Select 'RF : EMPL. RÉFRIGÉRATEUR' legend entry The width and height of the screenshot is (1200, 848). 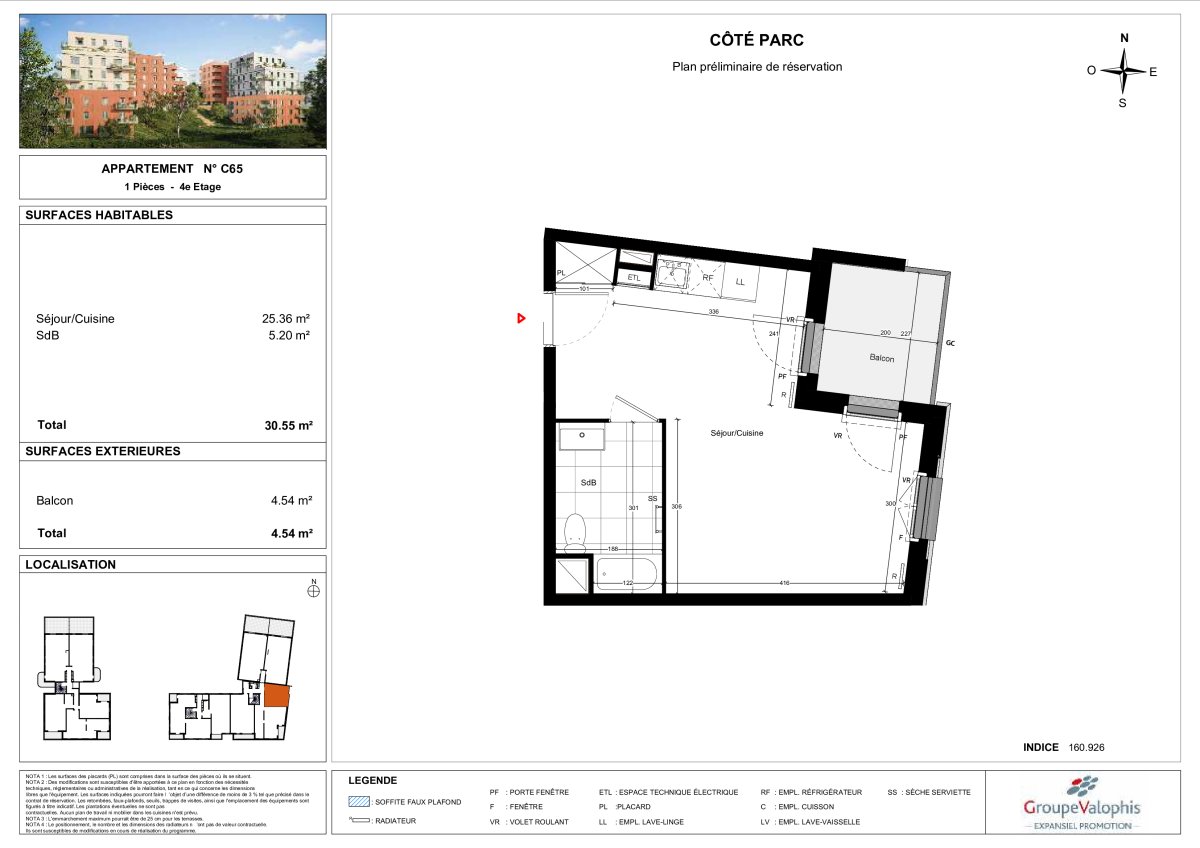[x=811, y=792]
